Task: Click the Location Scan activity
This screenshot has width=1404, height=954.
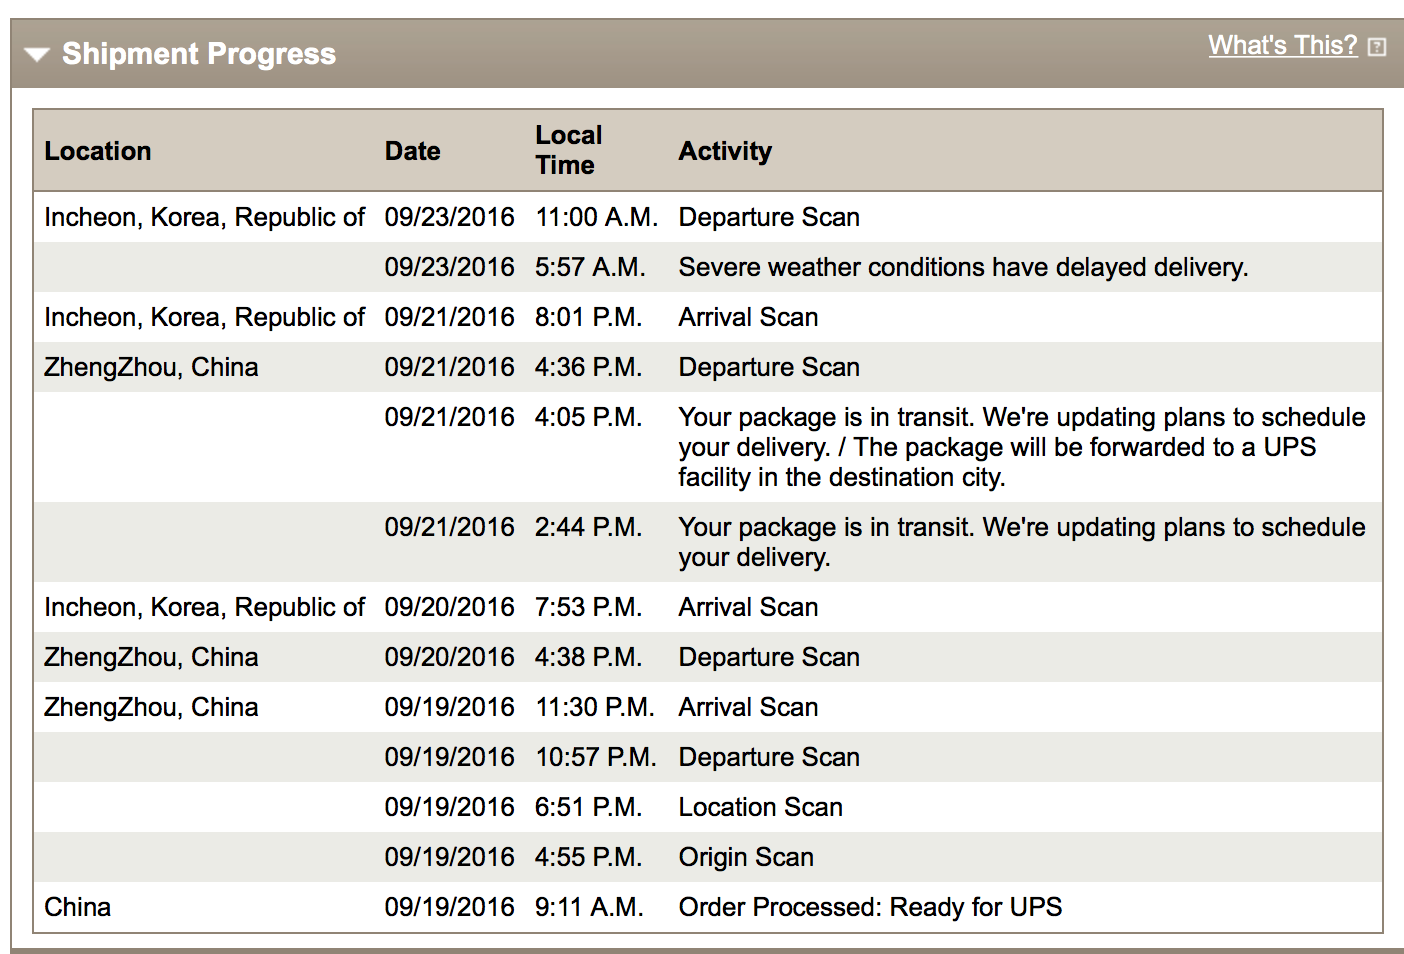Action: (x=760, y=807)
